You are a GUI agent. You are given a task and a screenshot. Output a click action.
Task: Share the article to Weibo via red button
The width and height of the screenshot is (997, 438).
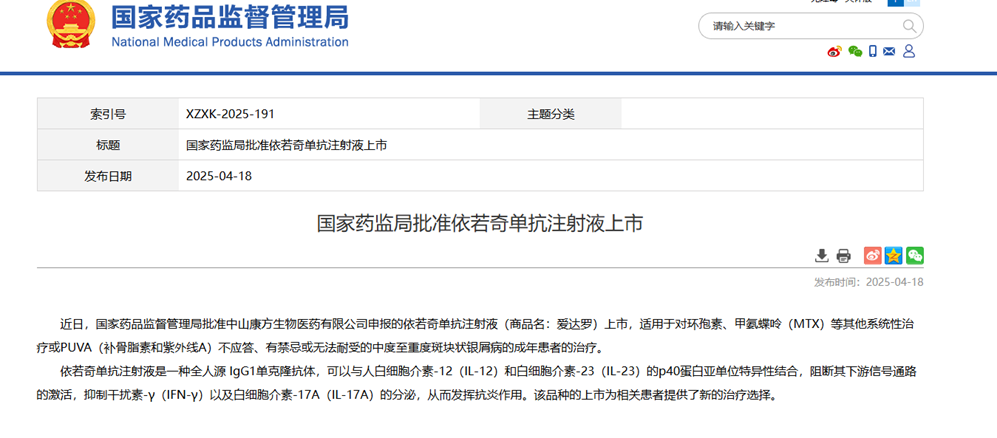coord(872,256)
